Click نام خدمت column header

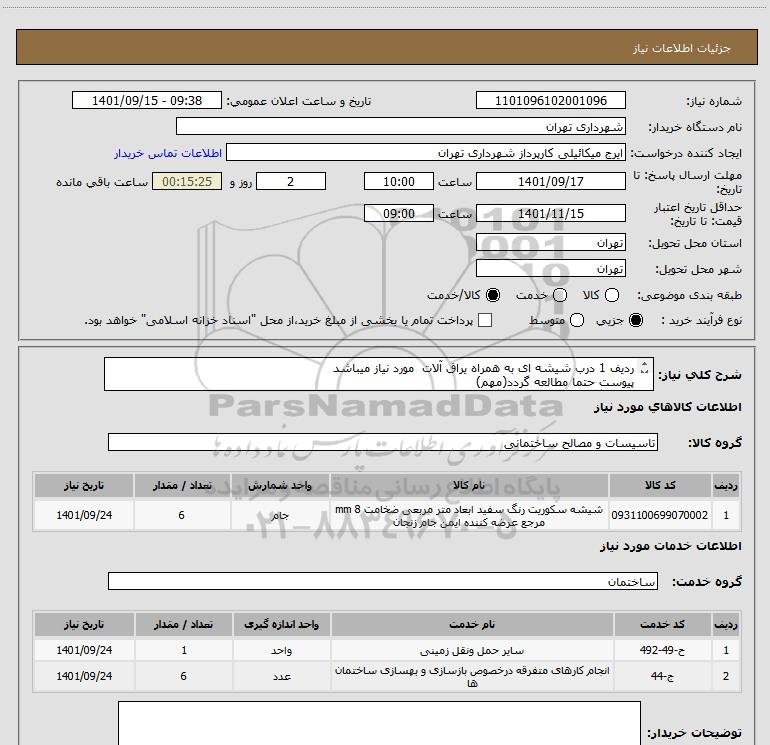tap(471, 624)
